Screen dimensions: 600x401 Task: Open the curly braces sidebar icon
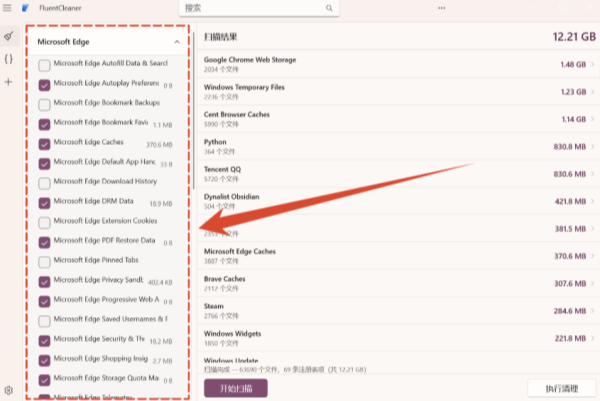(8, 59)
